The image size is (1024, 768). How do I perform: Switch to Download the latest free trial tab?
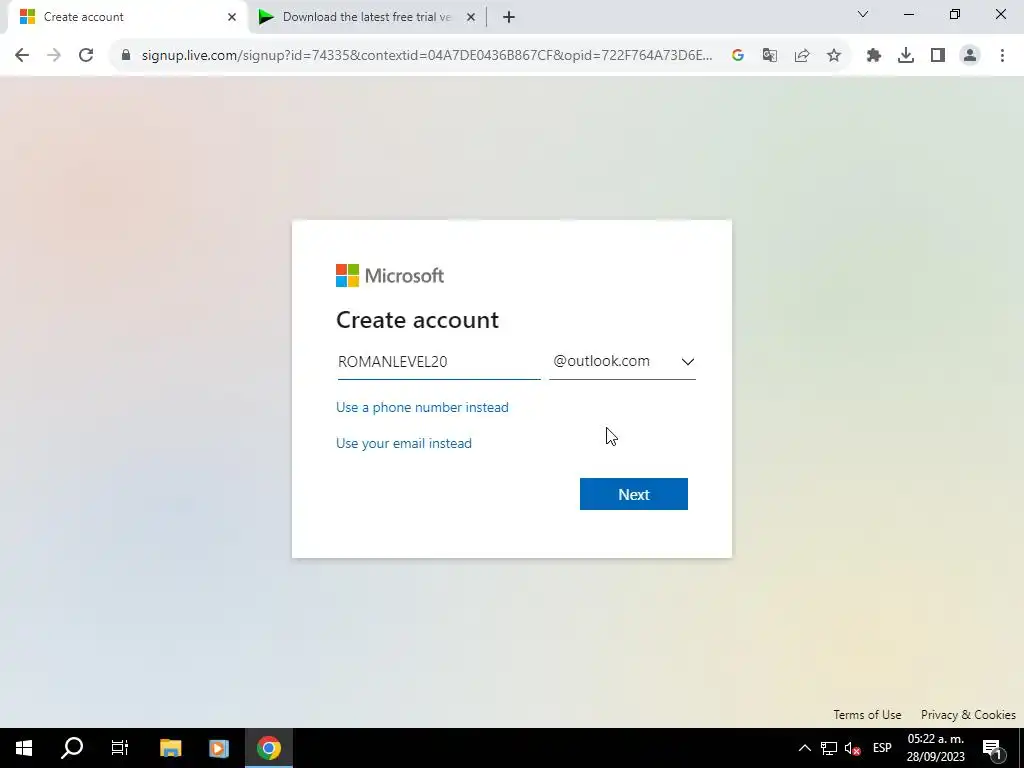[366, 17]
